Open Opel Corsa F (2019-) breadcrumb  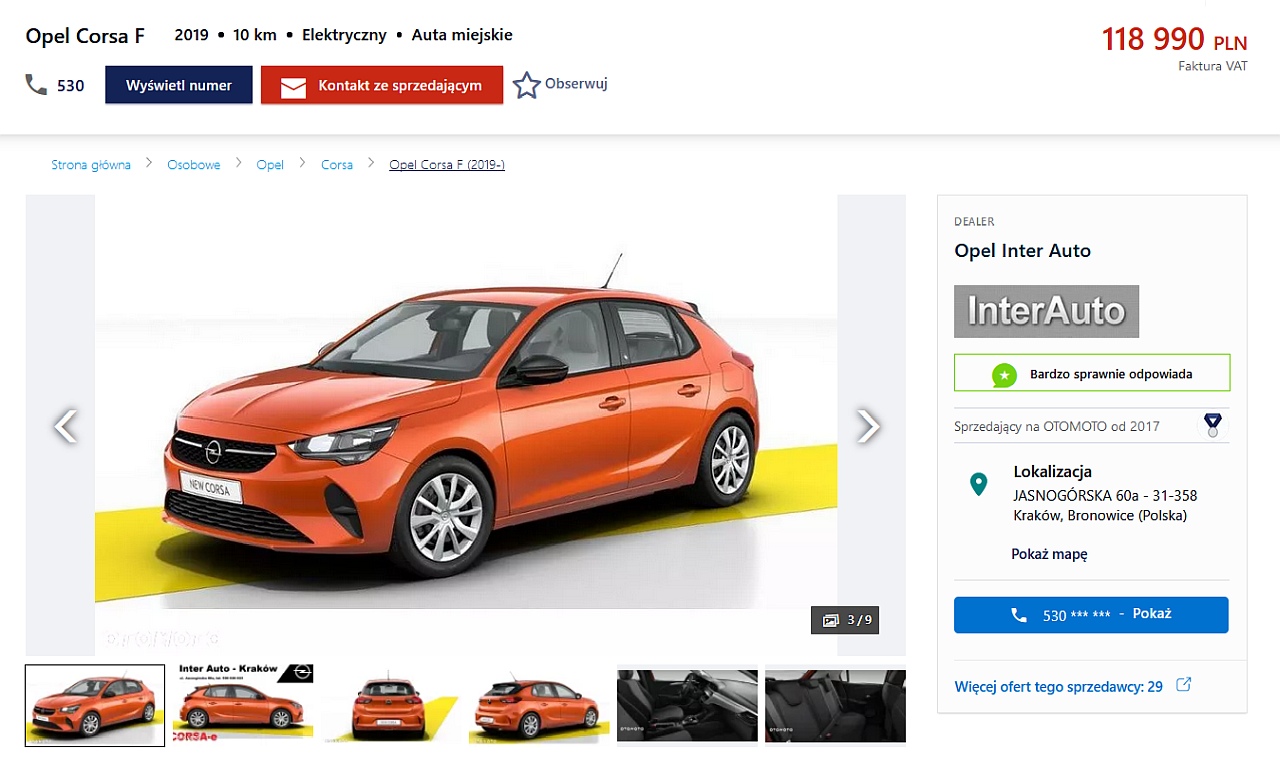[447, 165]
